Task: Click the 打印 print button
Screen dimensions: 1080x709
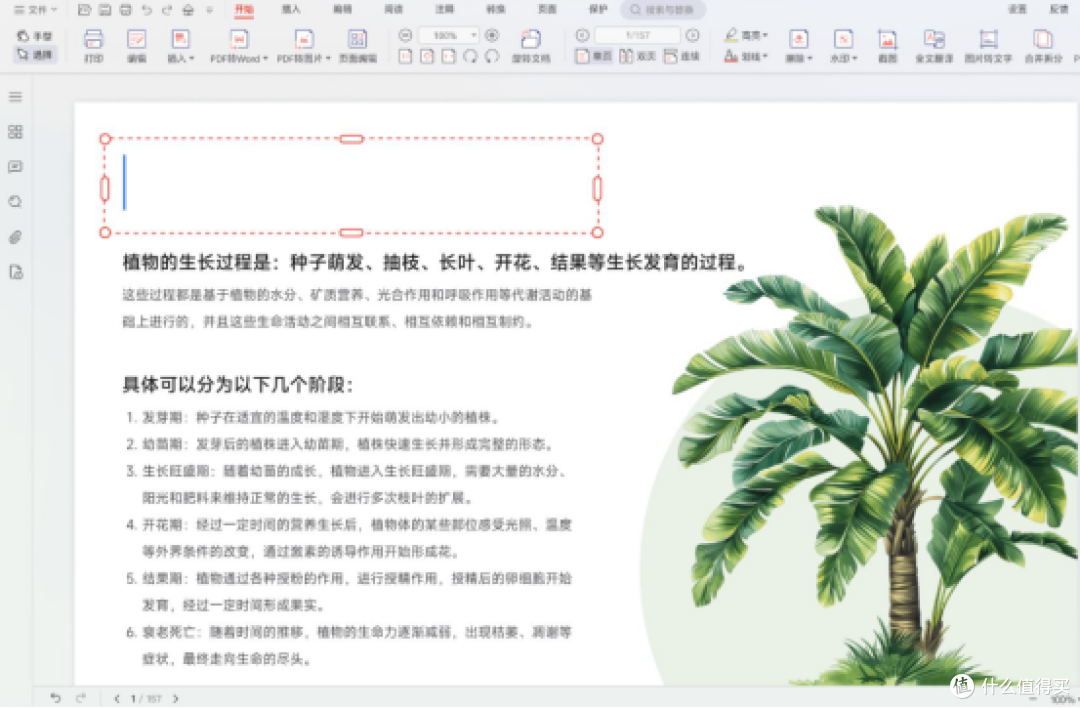Action: click(94, 45)
